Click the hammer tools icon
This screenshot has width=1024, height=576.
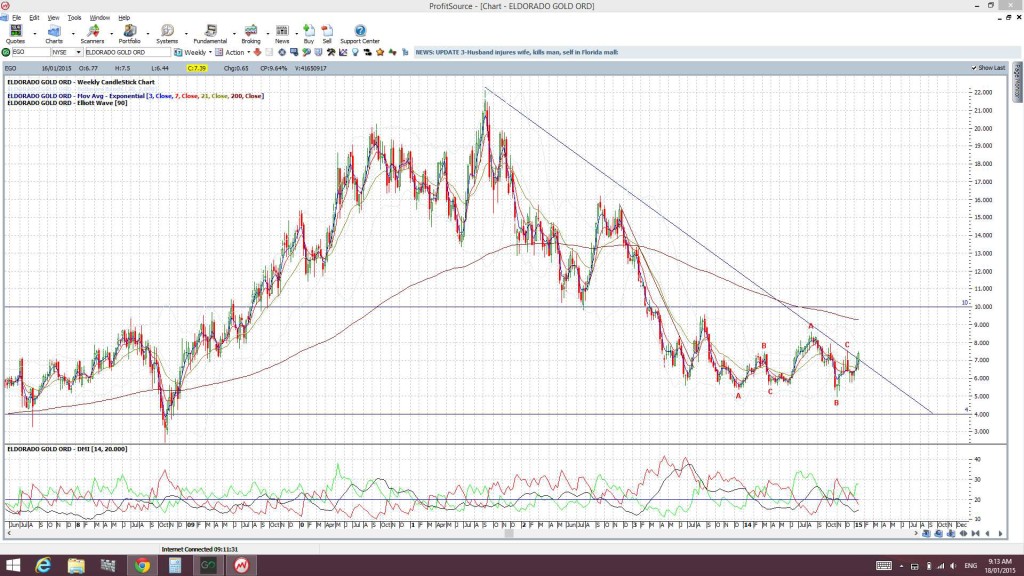point(331,52)
